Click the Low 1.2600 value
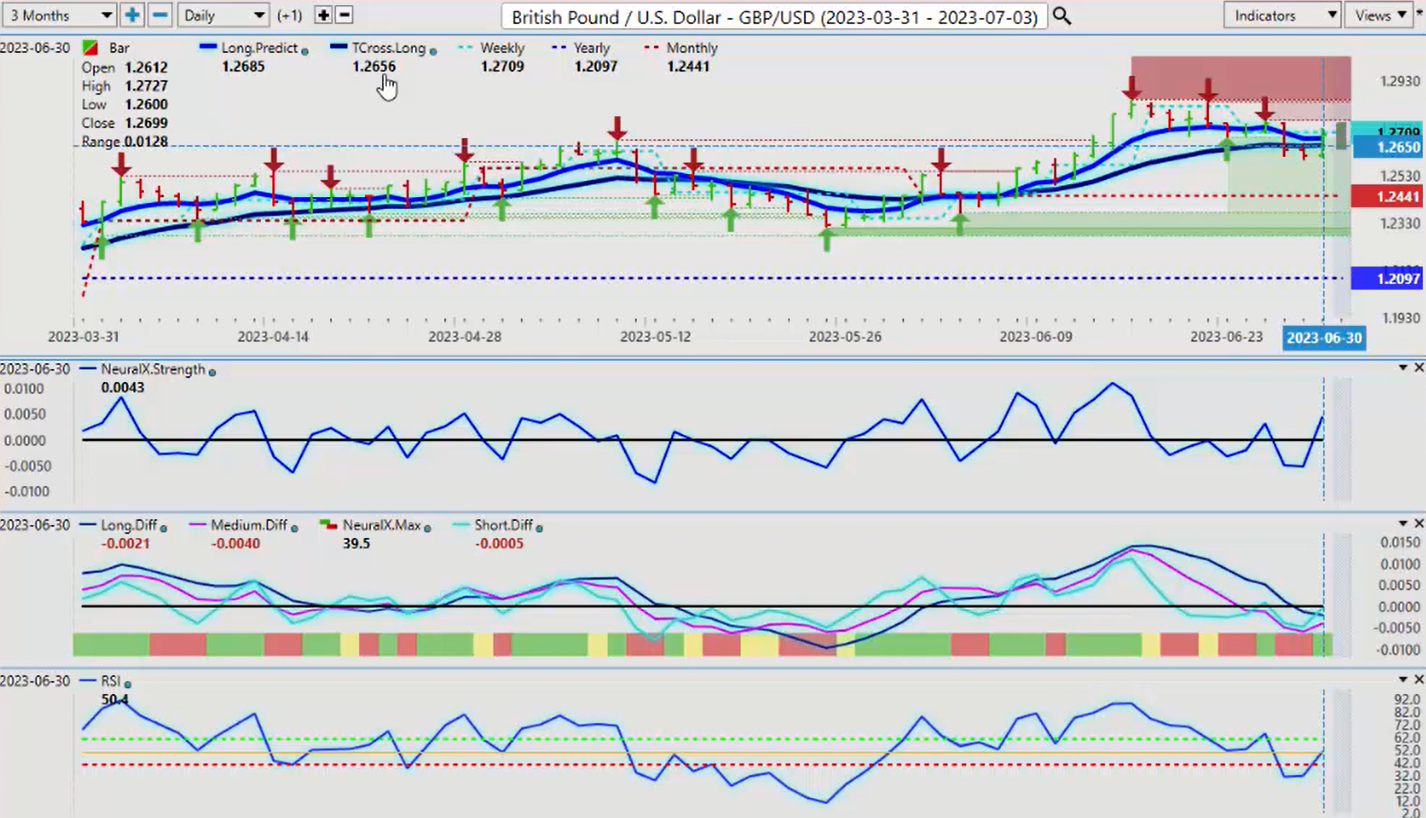 coord(147,104)
